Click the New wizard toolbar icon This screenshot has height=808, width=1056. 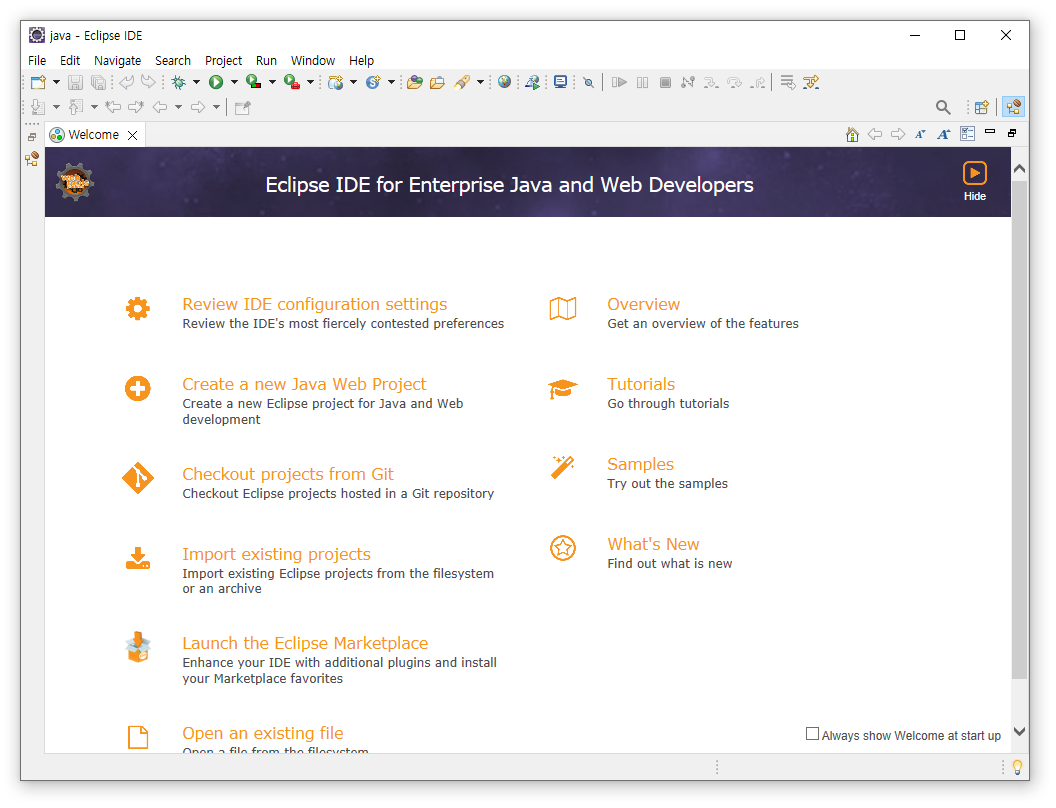[x=38, y=82]
